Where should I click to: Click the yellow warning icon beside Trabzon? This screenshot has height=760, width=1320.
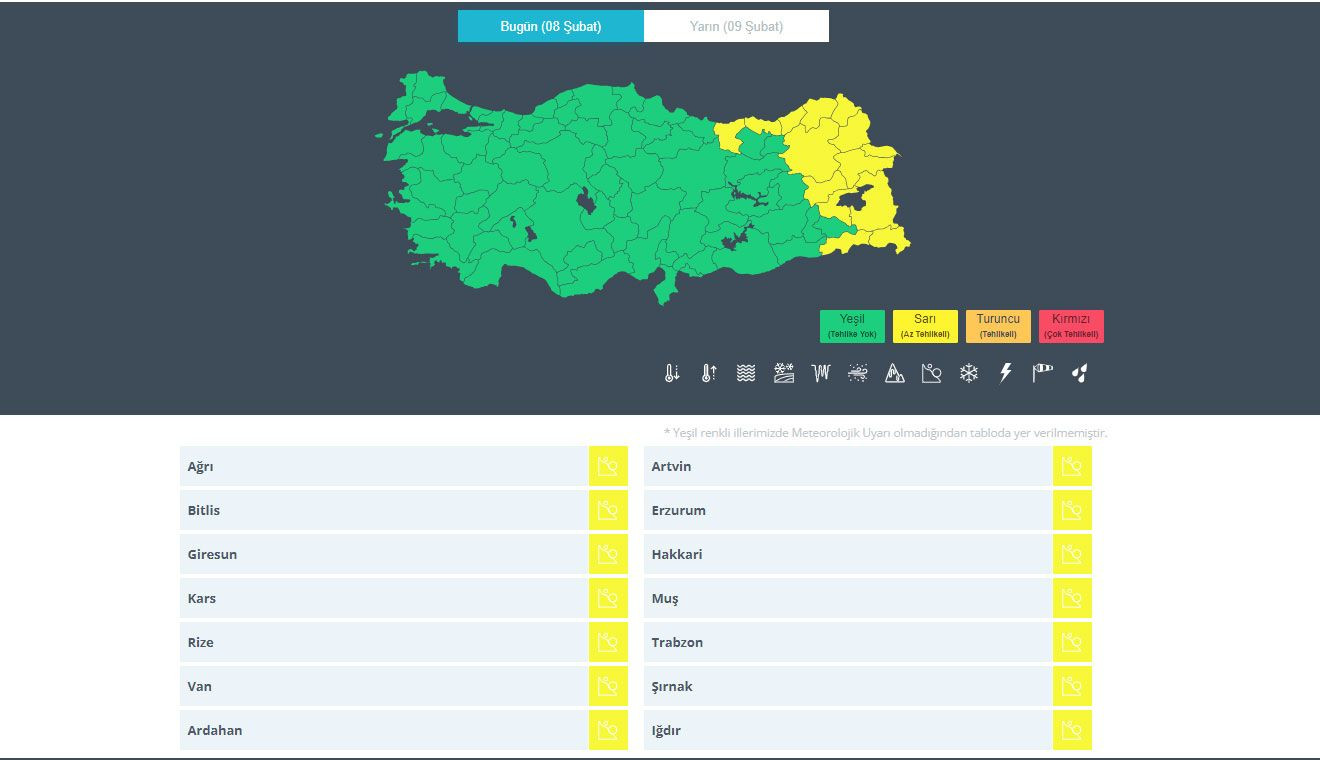(x=1072, y=642)
